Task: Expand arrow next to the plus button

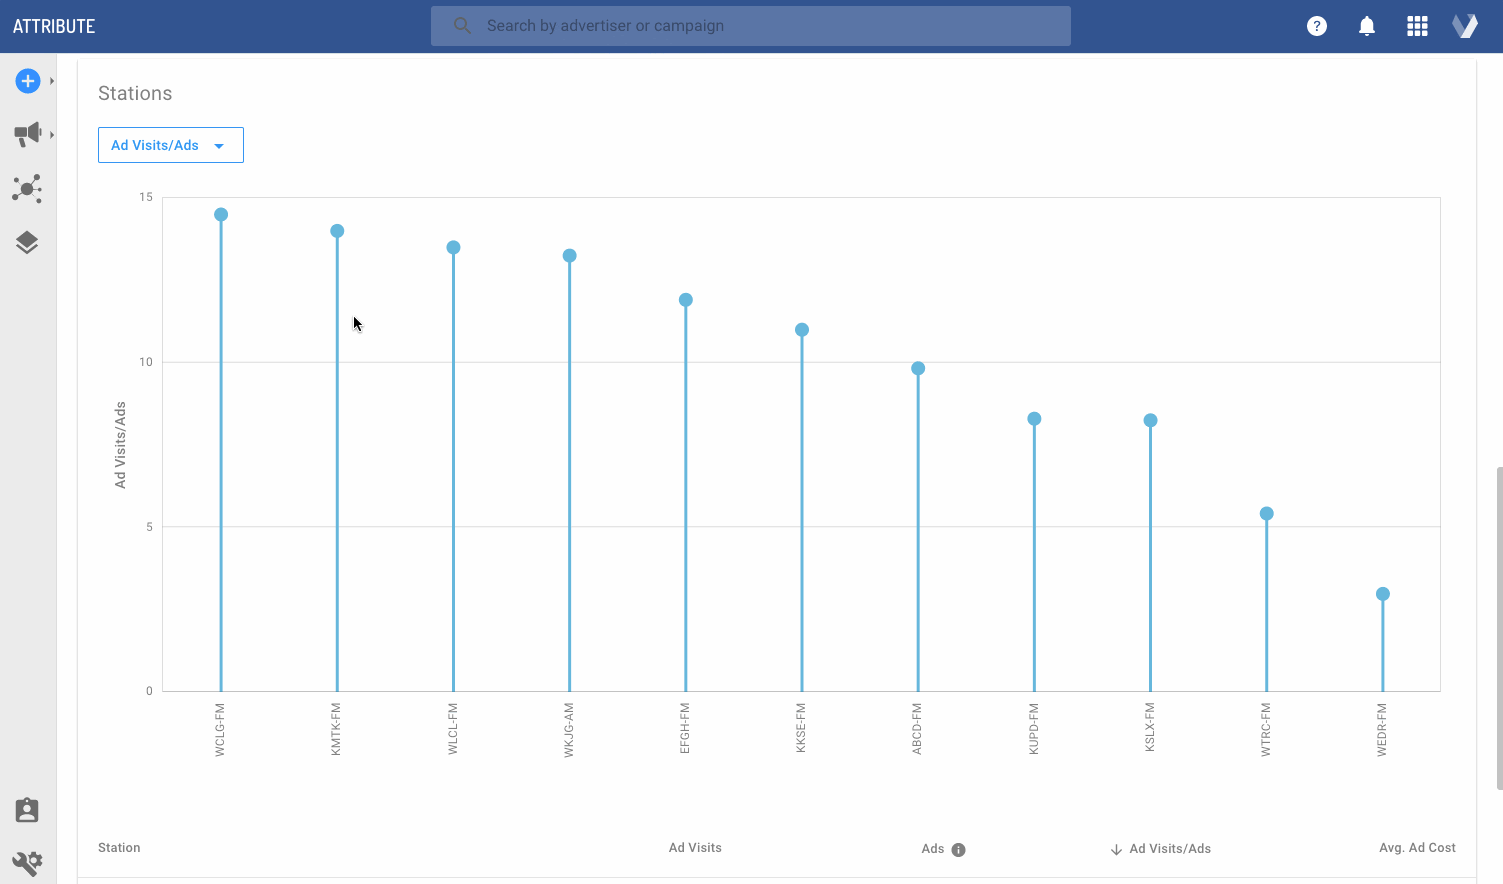Action: click(52, 81)
